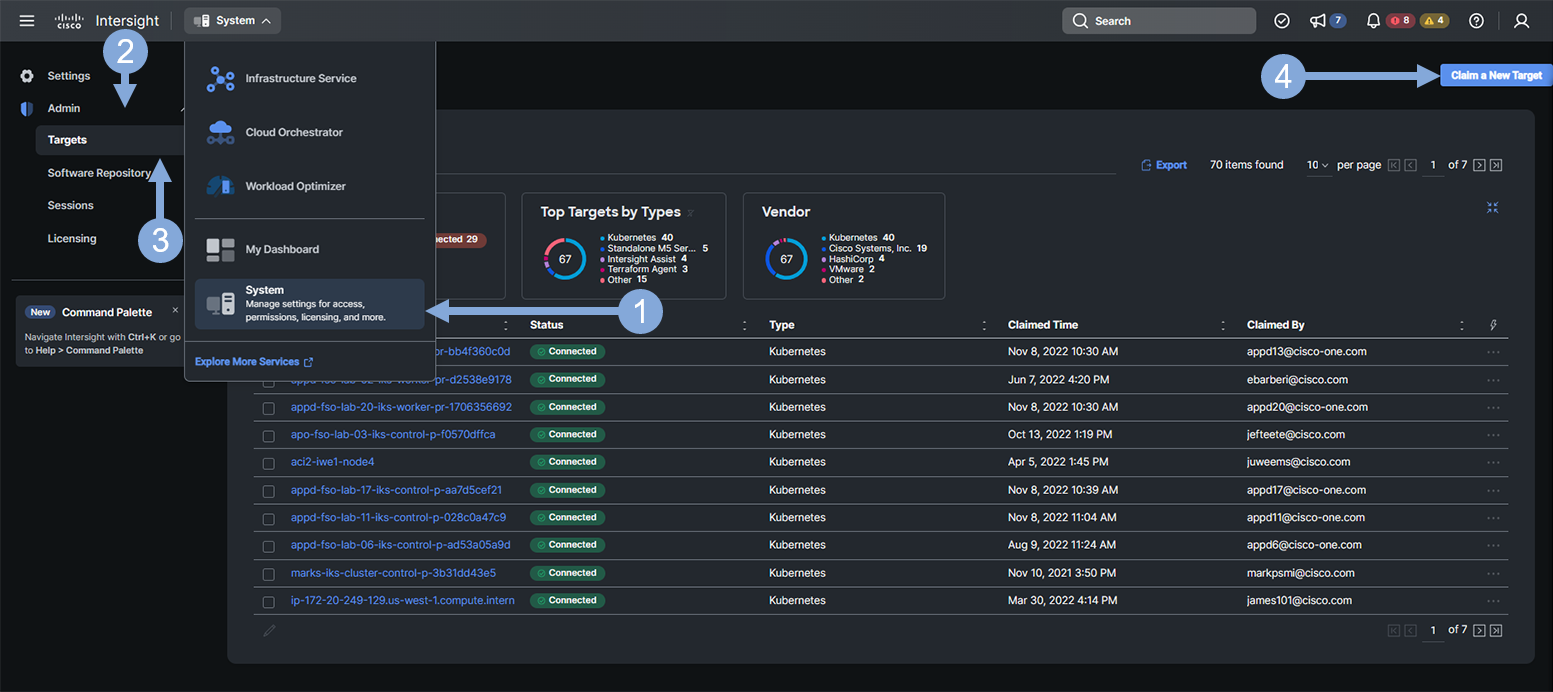Open the aci2-iwe1-node4 target link
Image resolution: width=1553 pixels, height=692 pixels.
click(x=333, y=462)
